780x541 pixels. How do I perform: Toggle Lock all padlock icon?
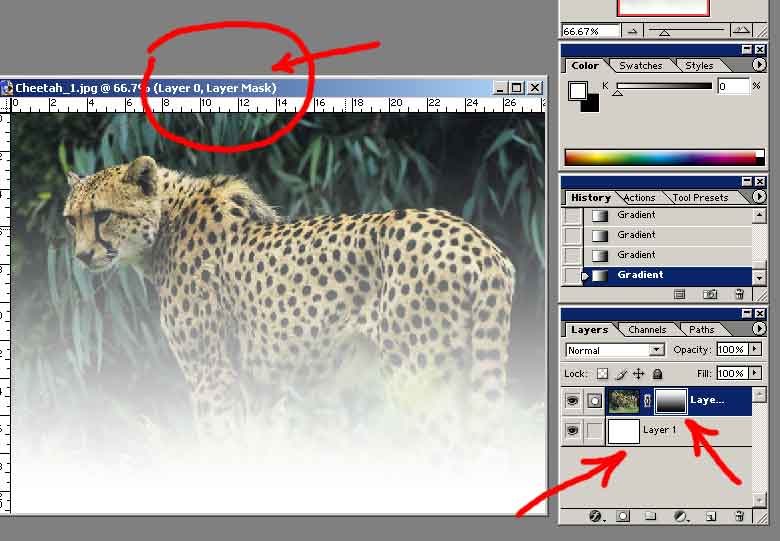pyautogui.click(x=657, y=374)
